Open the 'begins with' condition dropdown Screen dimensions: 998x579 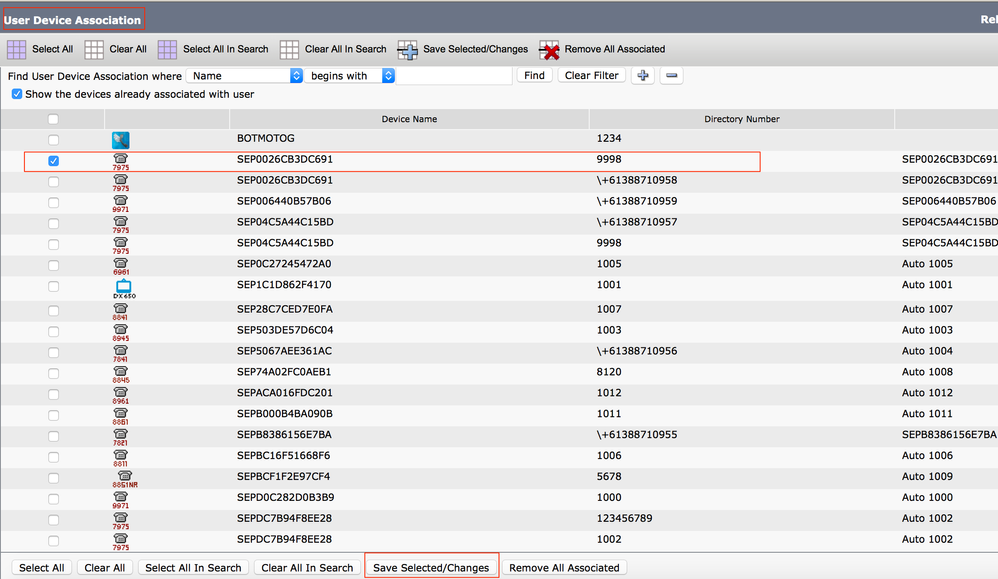point(350,76)
